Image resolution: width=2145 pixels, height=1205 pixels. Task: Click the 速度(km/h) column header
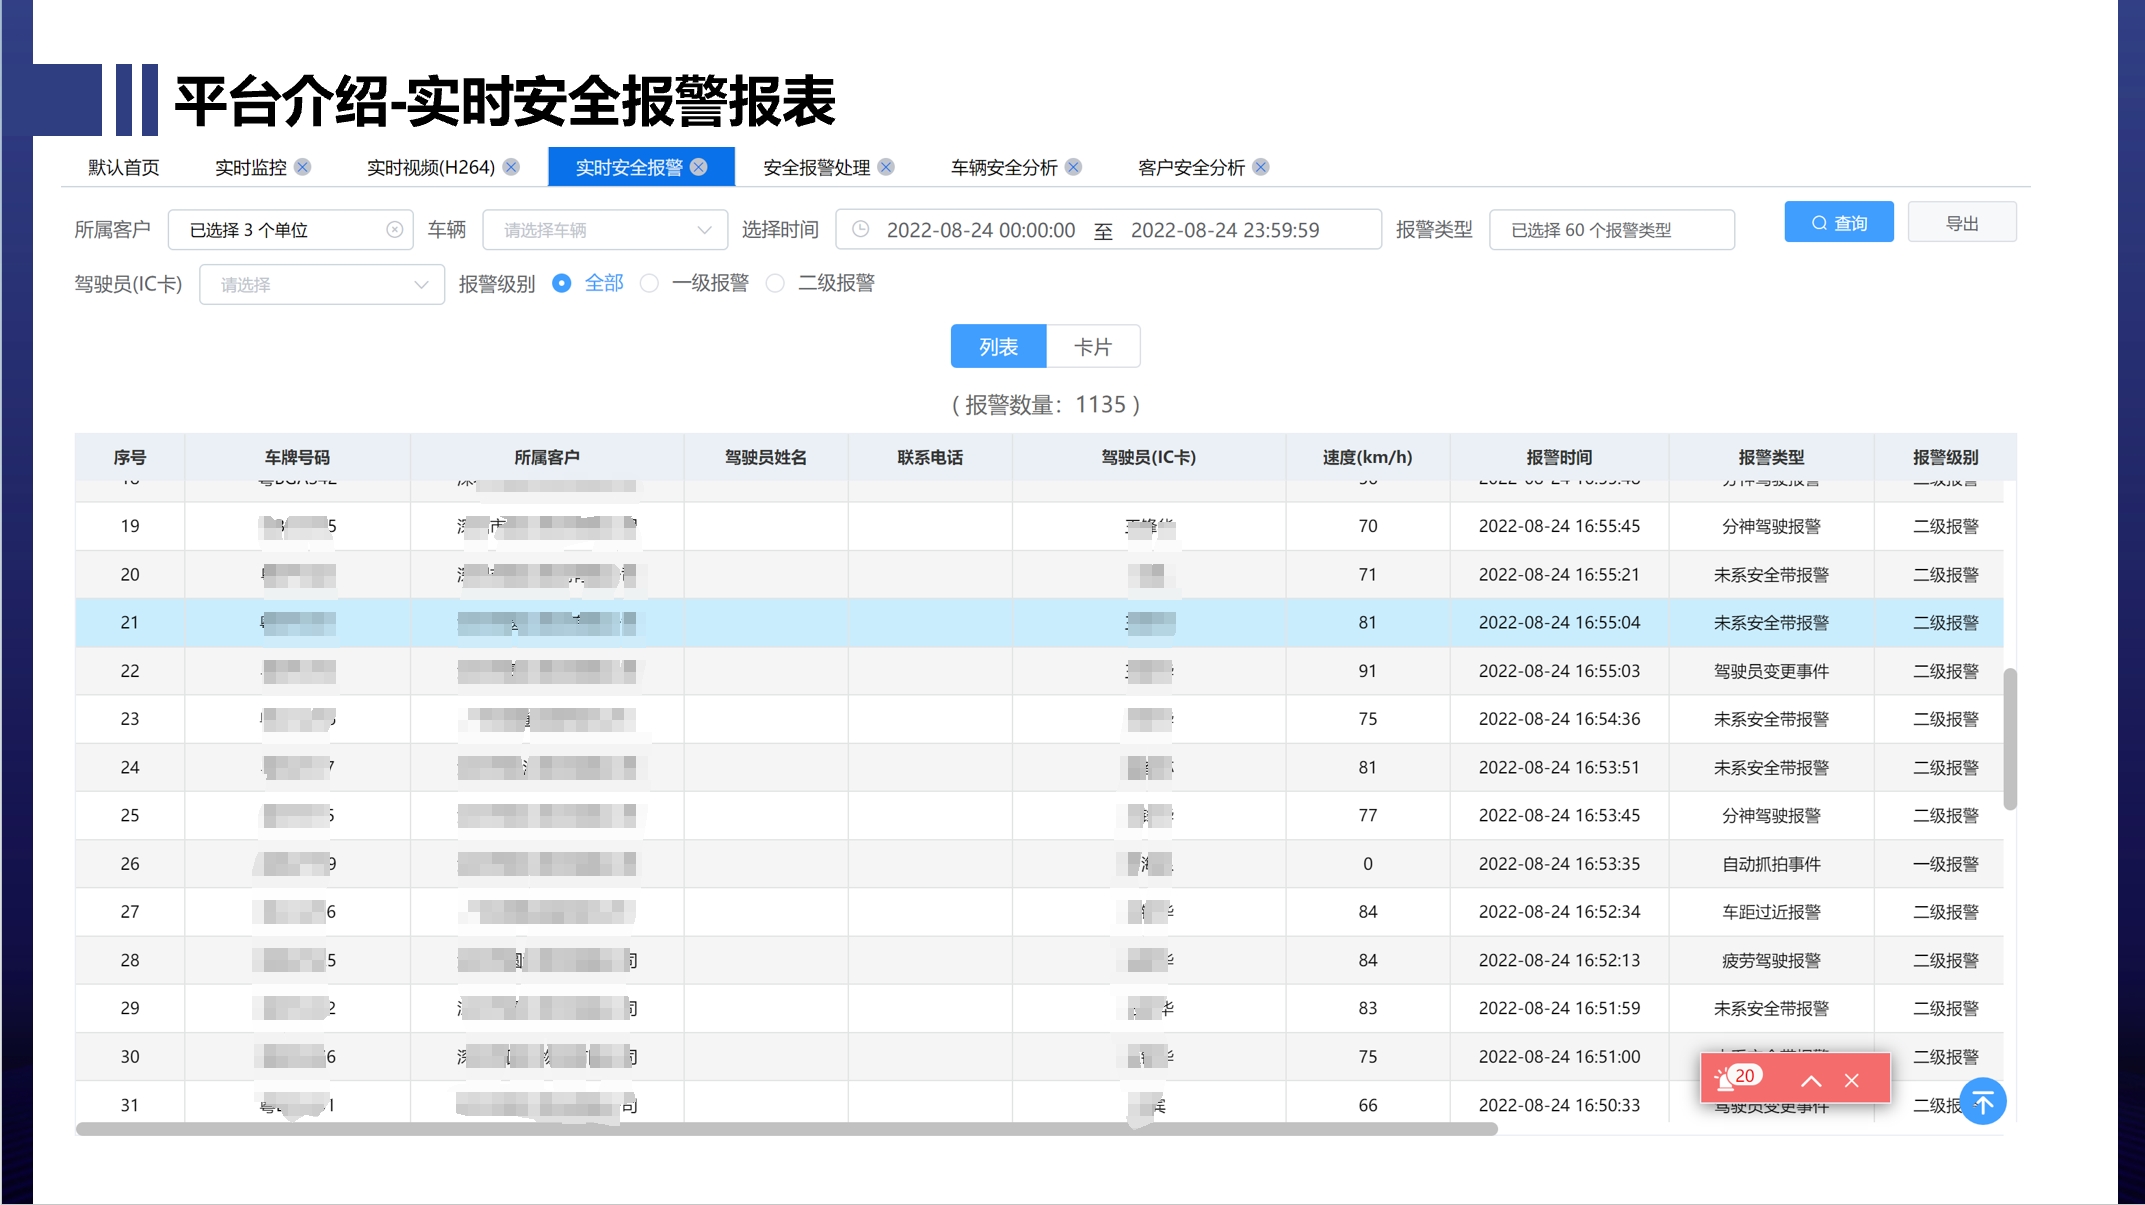[1368, 457]
